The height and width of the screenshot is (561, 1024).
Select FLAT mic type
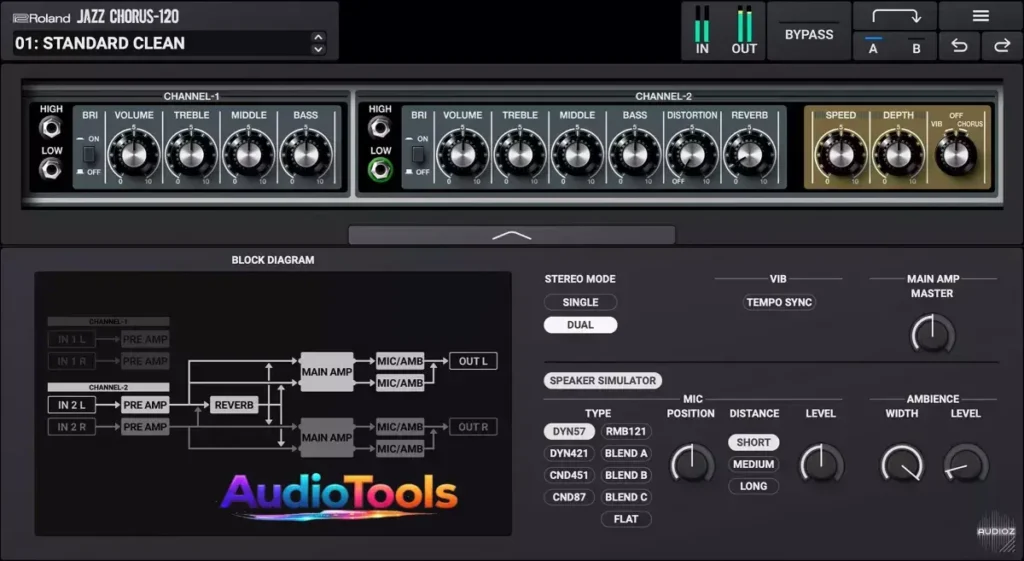click(x=626, y=519)
